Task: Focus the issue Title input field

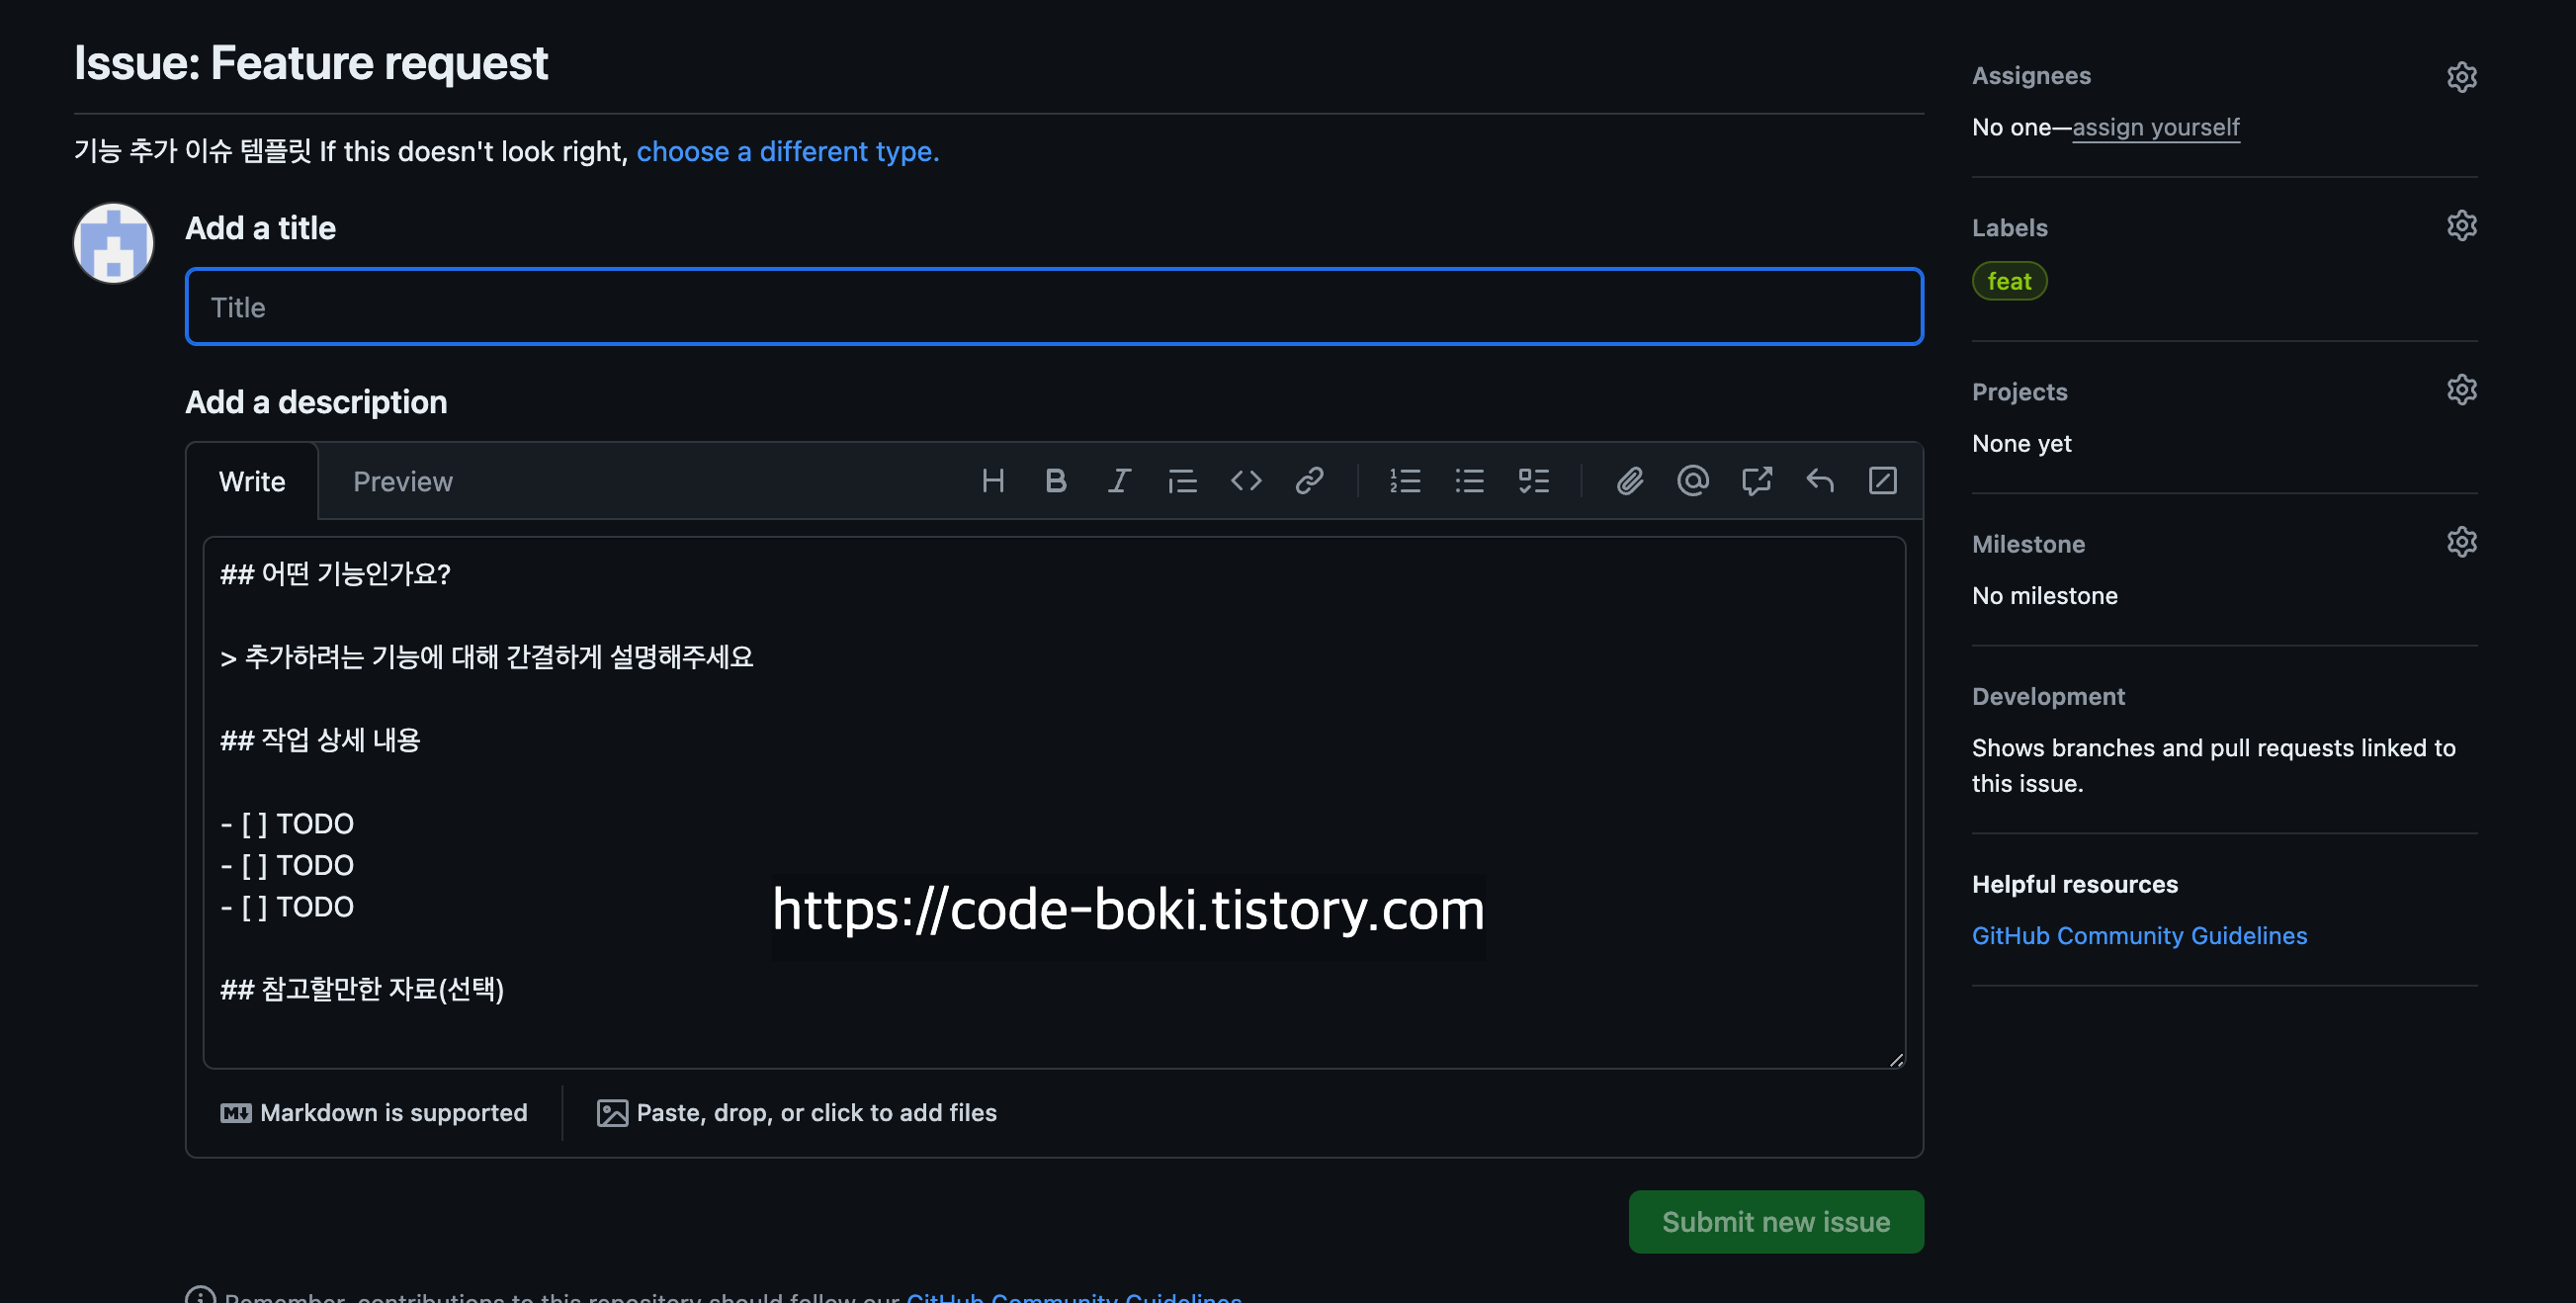Action: [1053, 307]
